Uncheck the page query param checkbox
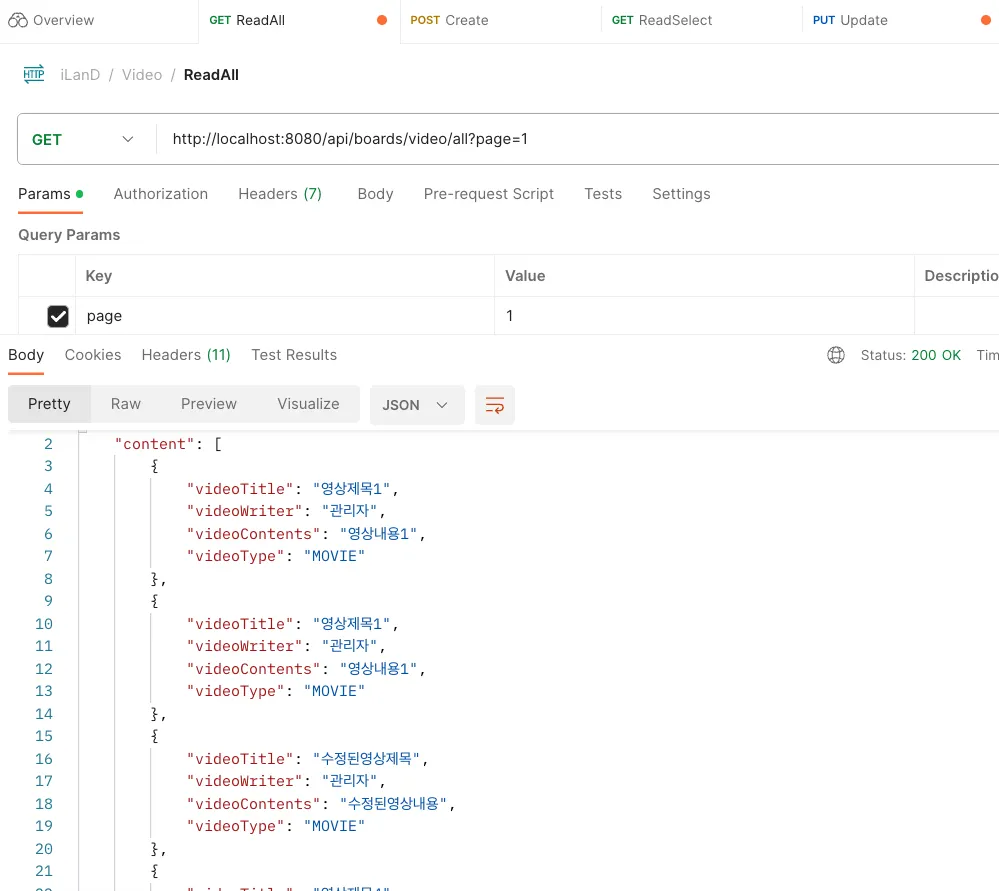The height and width of the screenshot is (891, 999). click(x=58, y=316)
